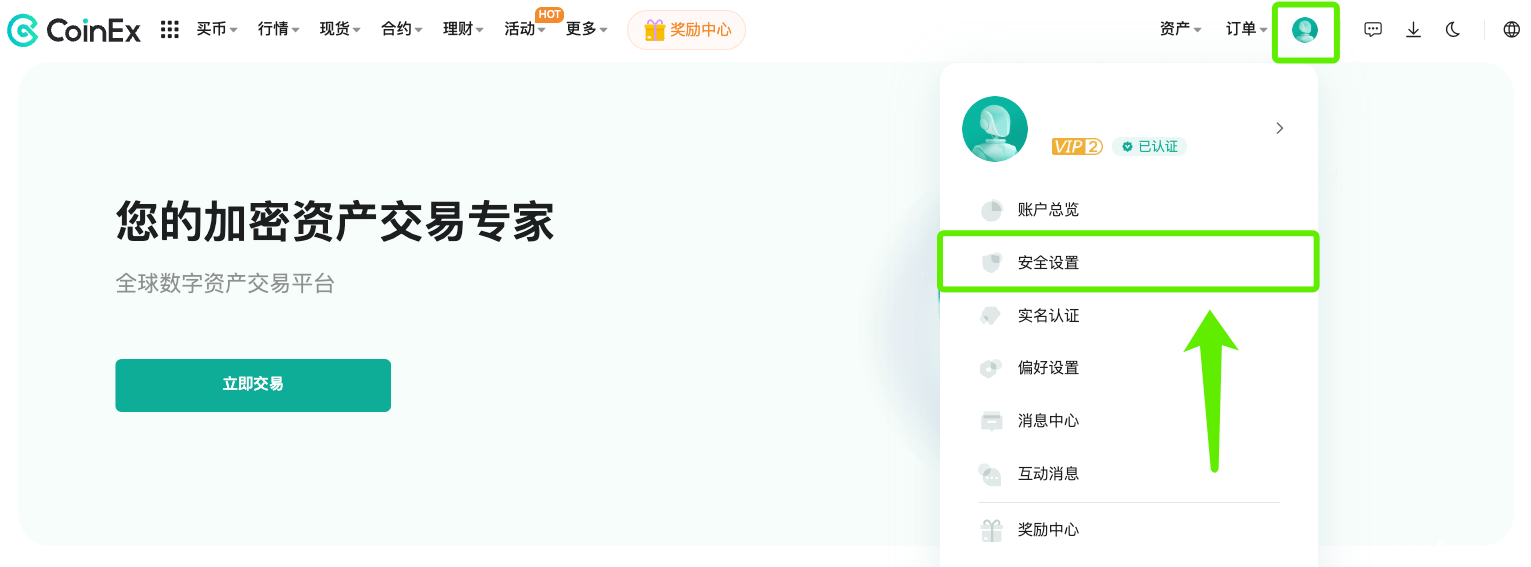Select 账户总览 in the user menu
Image resolution: width=1531 pixels, height=567 pixels.
coord(1048,210)
